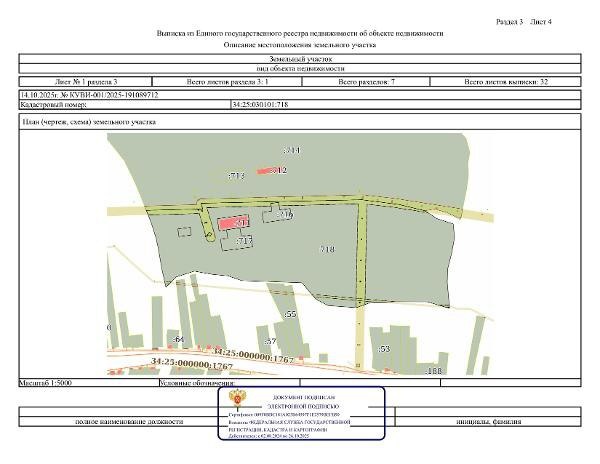Screen dimensions: 600x464
Task: Click the ':718' parcel label on the map
Action: coord(327,249)
